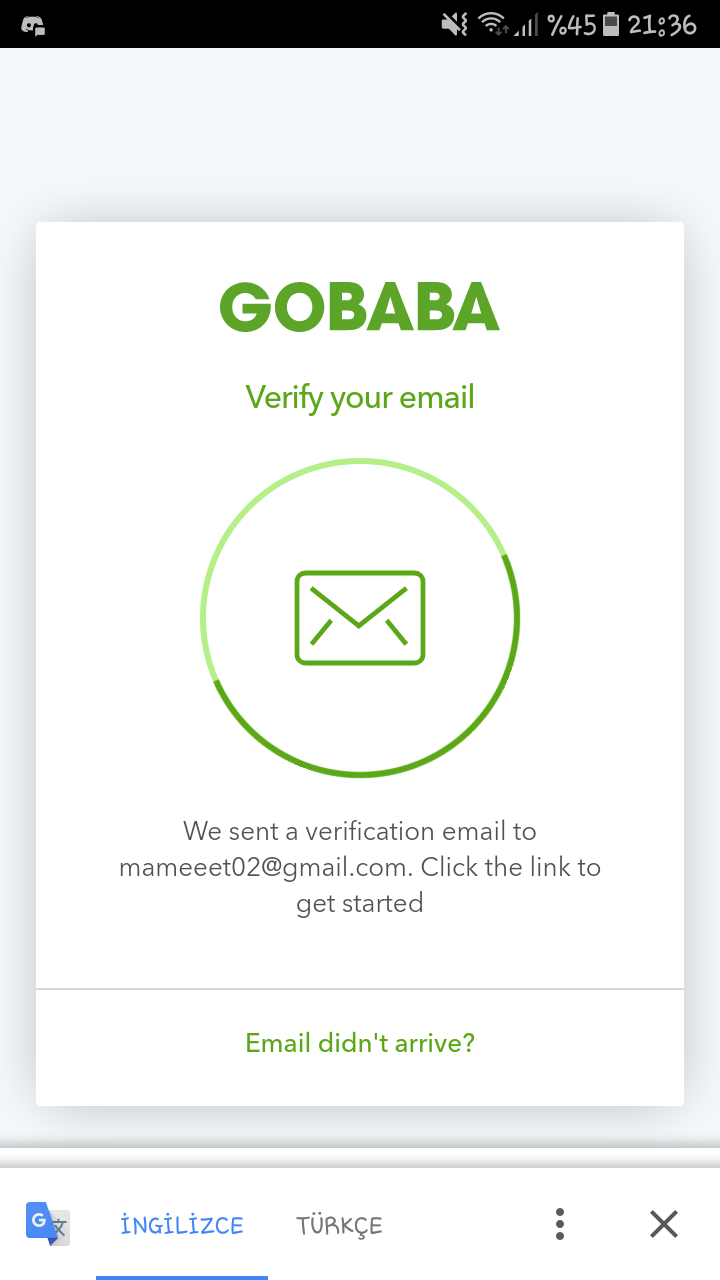720x1280 pixels.
Task: Tap the notification icon at top-left
Action: [32, 25]
